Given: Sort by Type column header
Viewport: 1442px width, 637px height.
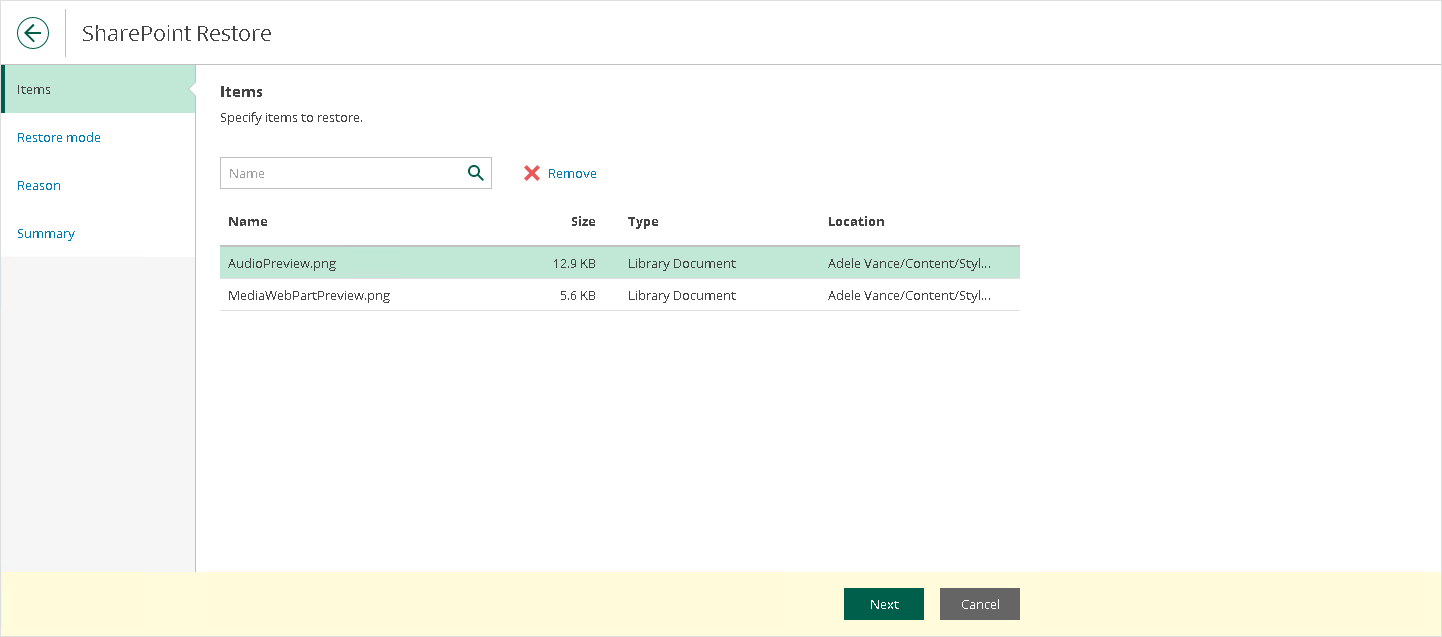Looking at the screenshot, I should click(643, 221).
